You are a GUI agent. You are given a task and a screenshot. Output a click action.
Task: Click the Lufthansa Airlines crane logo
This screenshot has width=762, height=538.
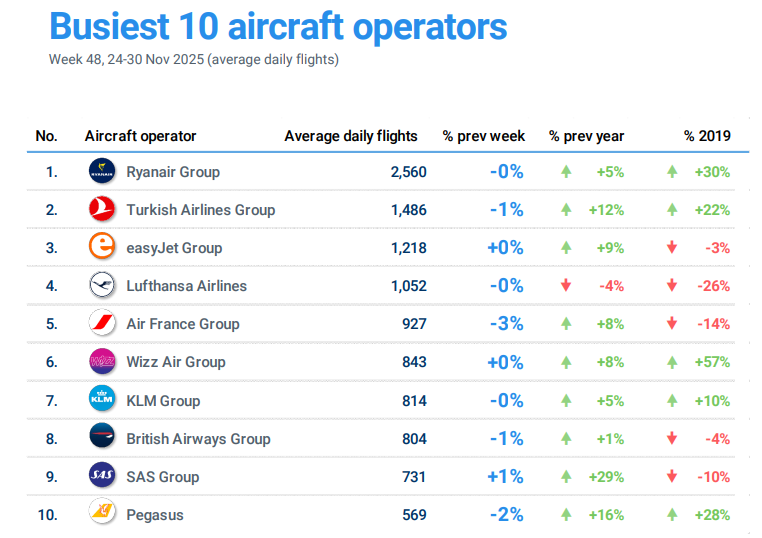click(102, 285)
